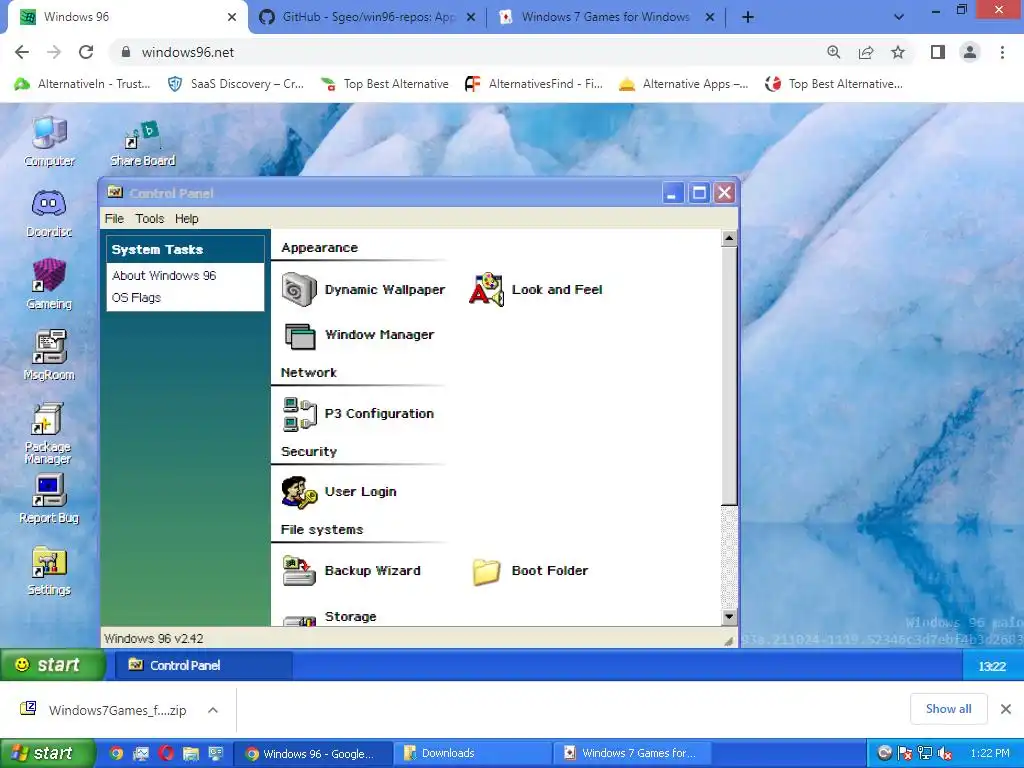The image size is (1024, 768).
Task: Open a new browser tab
Action: coord(748,17)
